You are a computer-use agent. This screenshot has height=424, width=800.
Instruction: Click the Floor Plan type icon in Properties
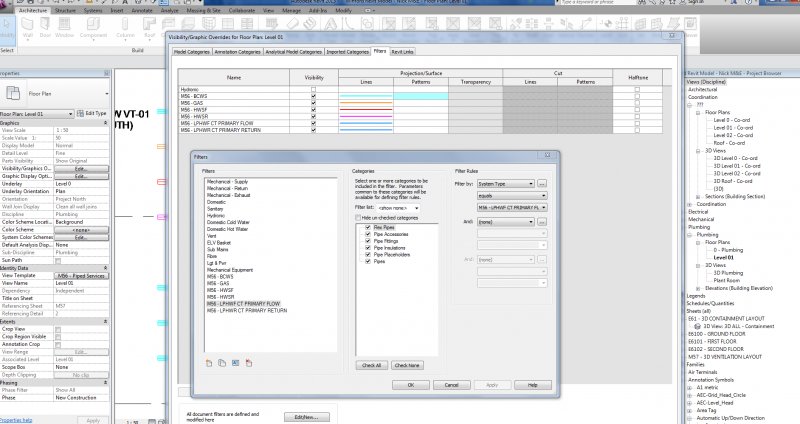[x=13, y=93]
